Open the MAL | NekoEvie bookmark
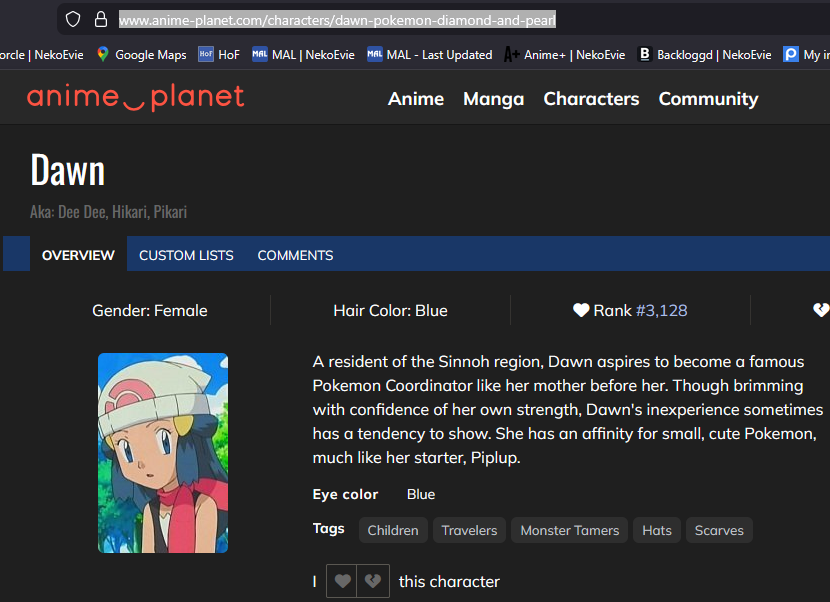This screenshot has width=830, height=602. pos(303,55)
